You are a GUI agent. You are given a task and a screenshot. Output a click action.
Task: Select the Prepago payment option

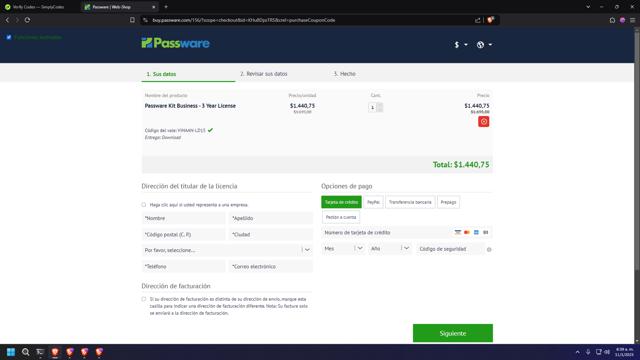click(x=448, y=202)
